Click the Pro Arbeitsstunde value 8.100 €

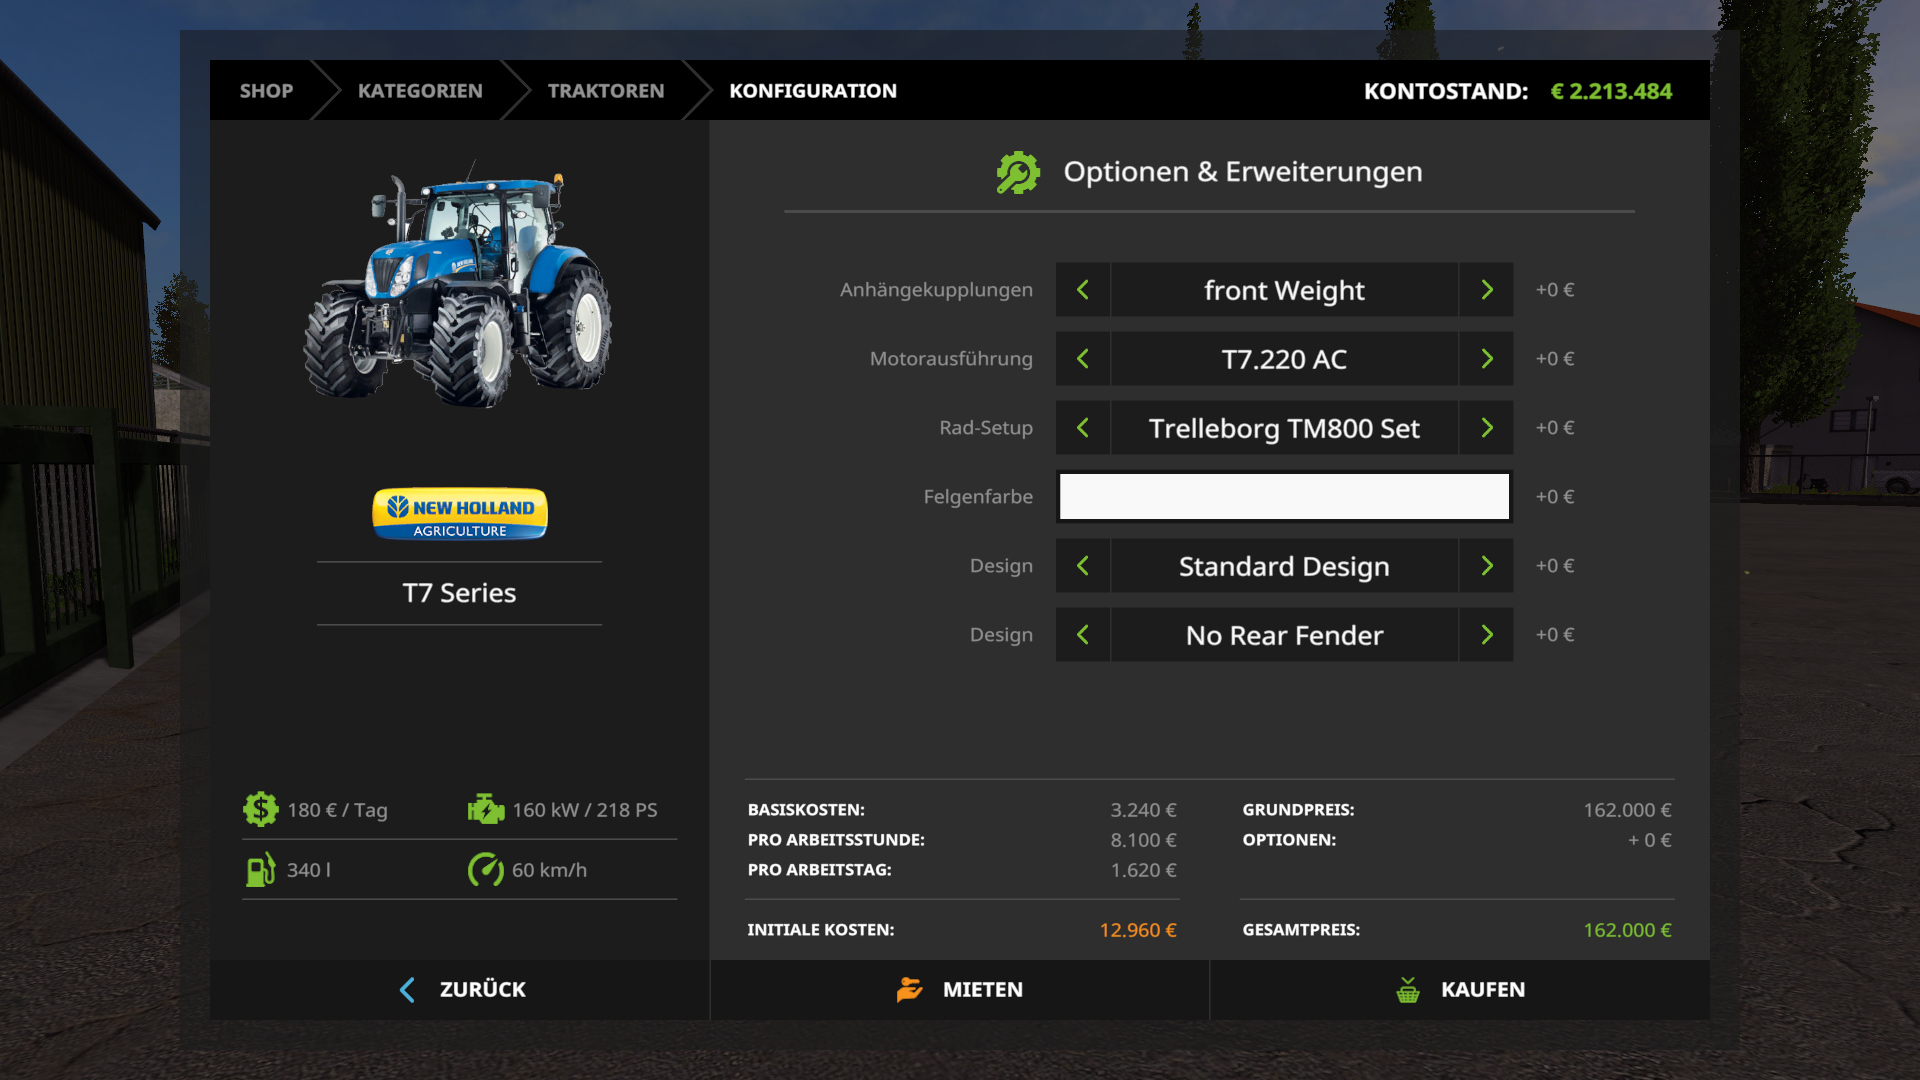pyautogui.click(x=1143, y=840)
